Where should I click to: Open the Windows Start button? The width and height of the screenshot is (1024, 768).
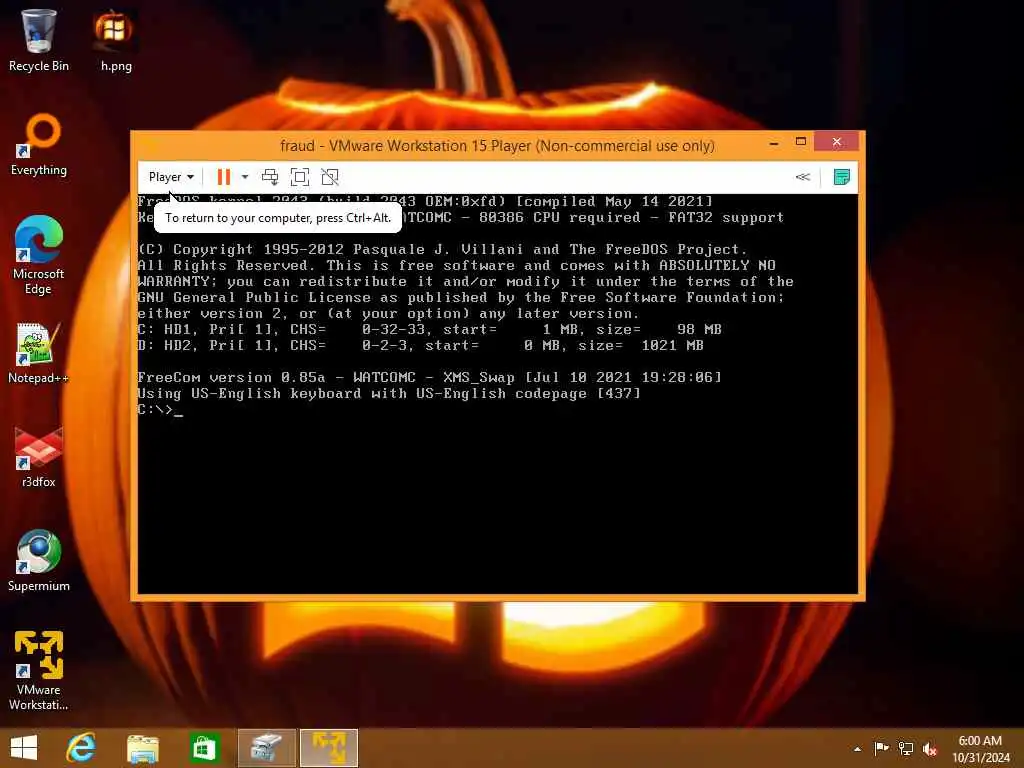pos(24,748)
